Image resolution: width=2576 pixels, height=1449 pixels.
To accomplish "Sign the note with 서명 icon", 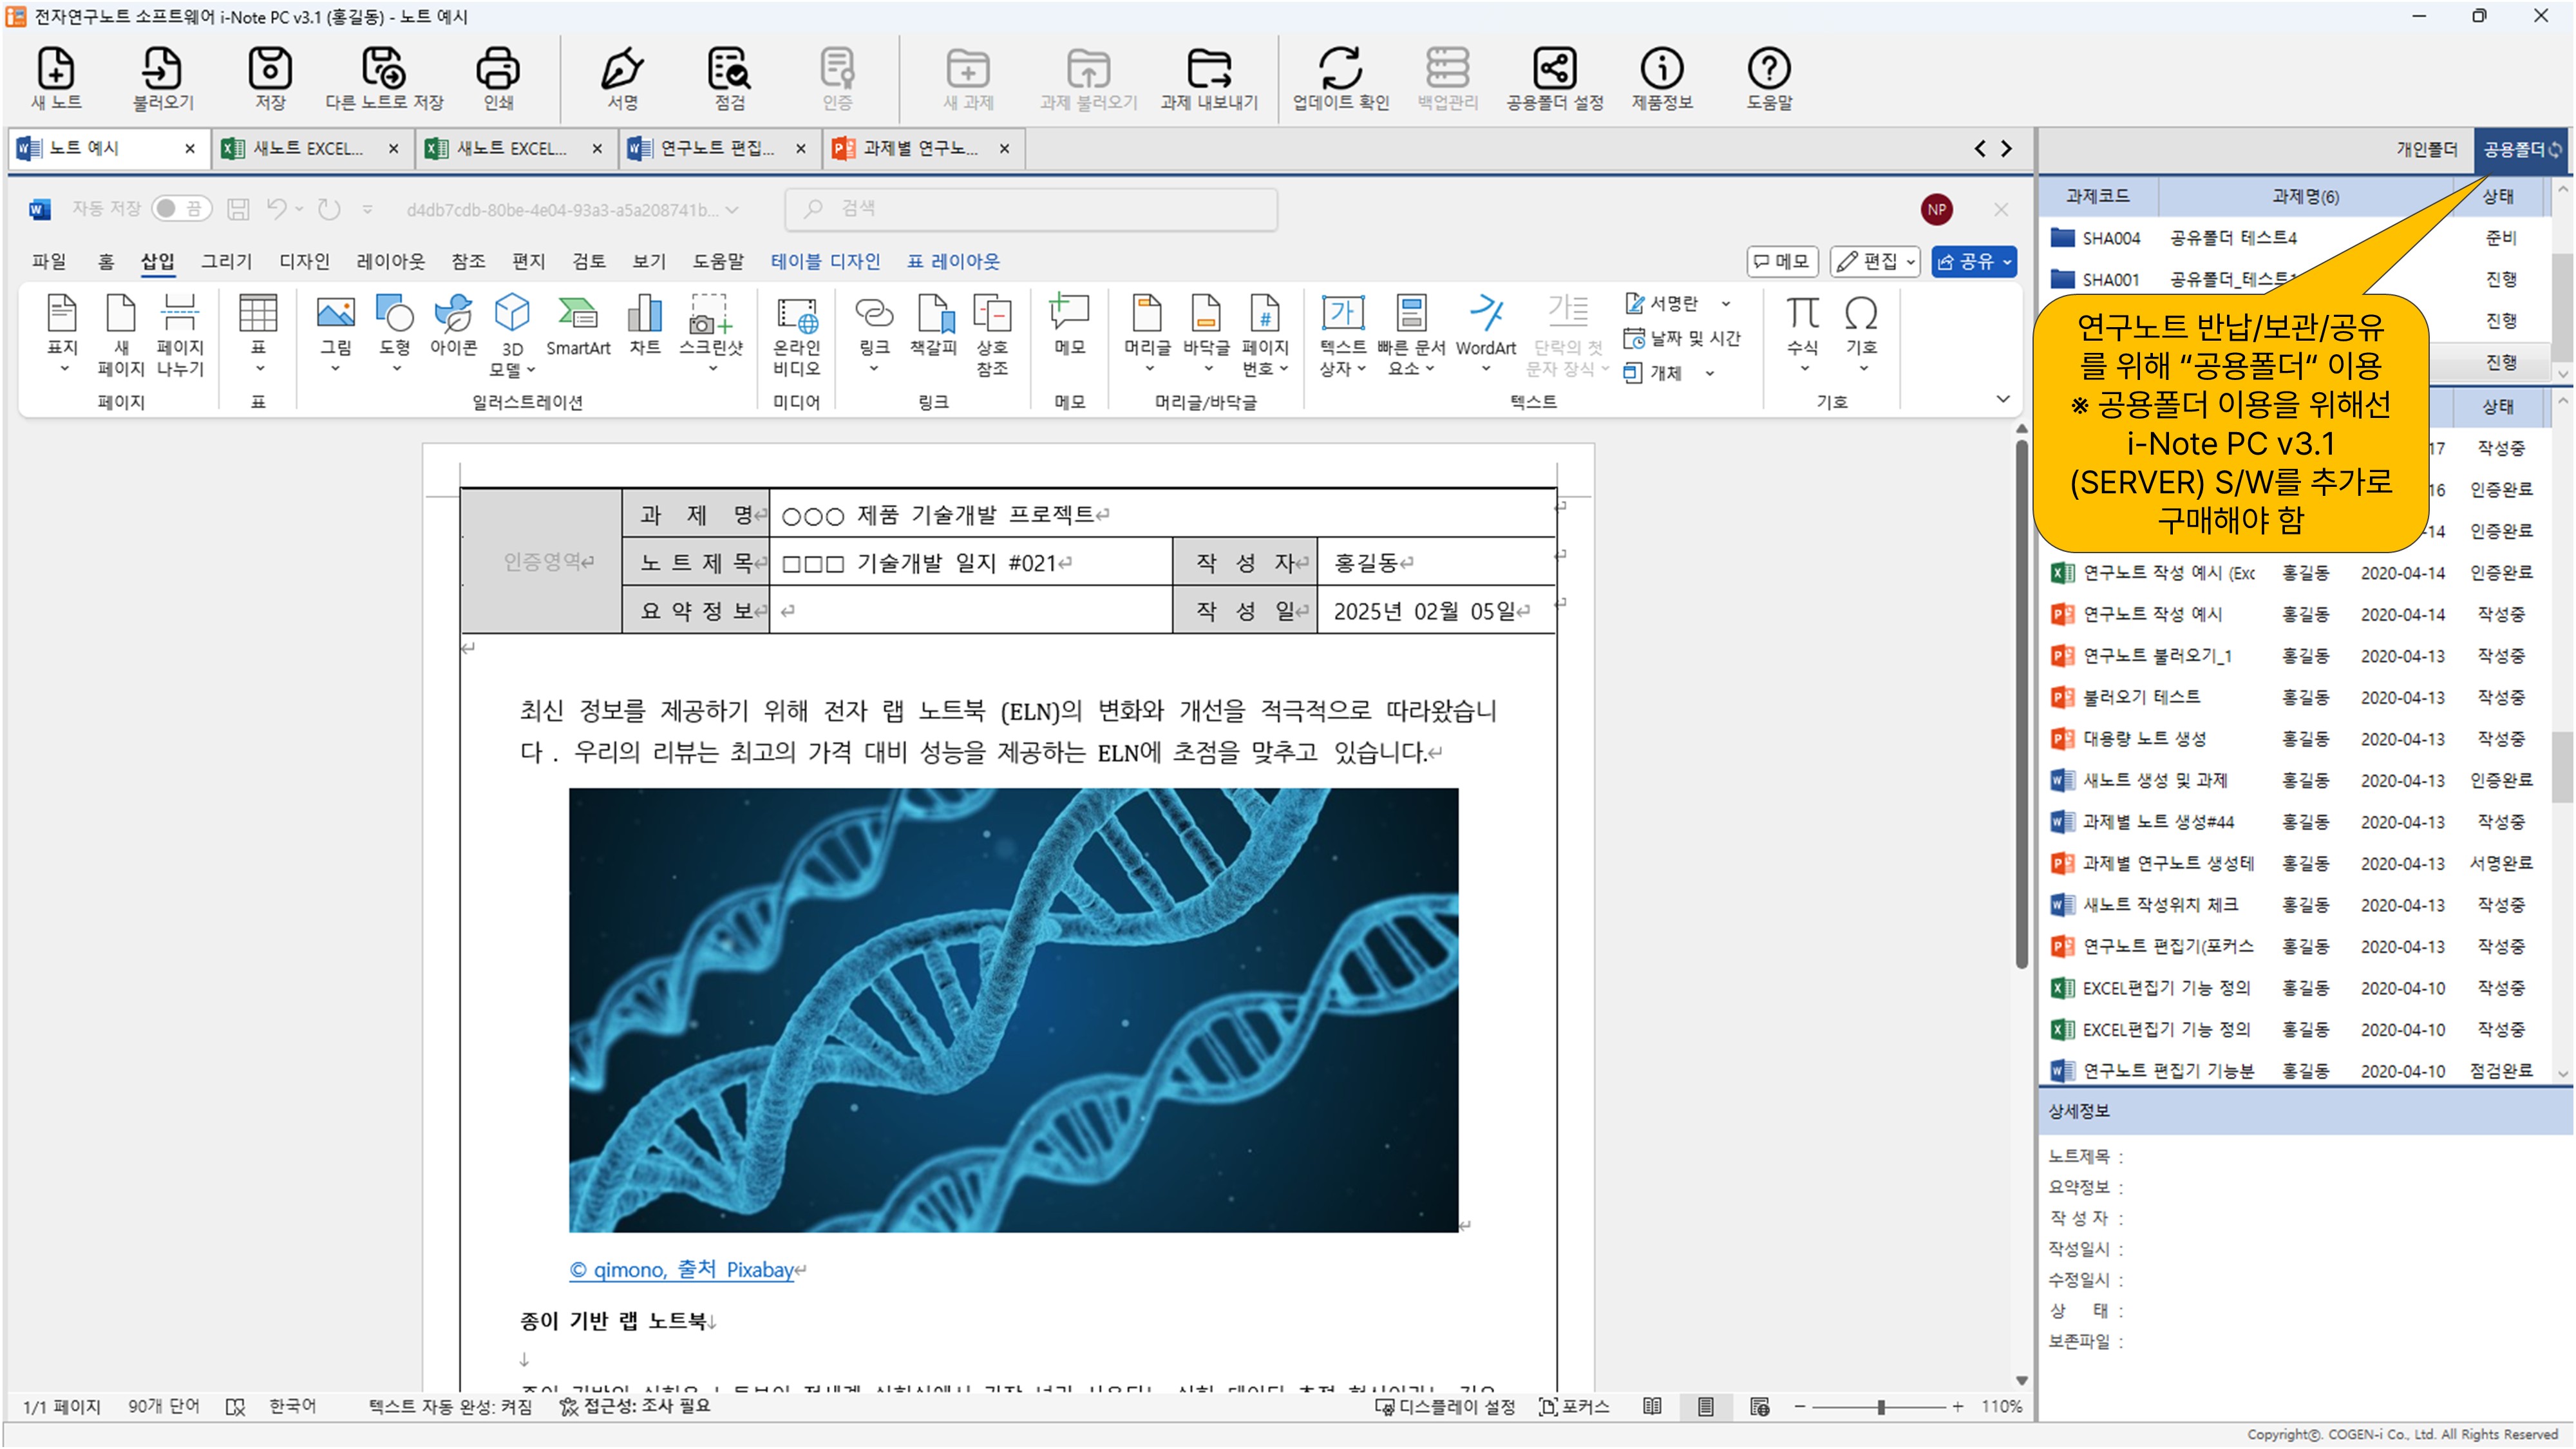I will (623, 78).
